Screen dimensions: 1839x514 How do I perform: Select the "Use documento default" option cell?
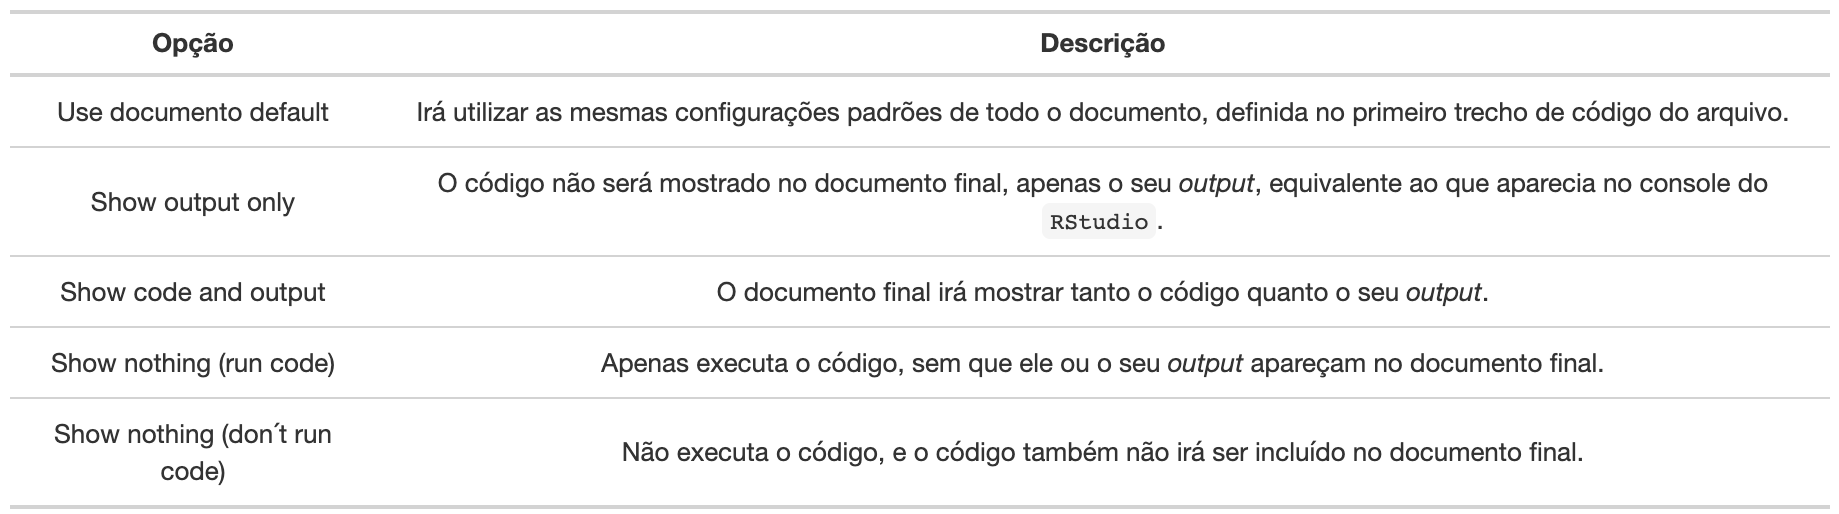[x=193, y=112]
